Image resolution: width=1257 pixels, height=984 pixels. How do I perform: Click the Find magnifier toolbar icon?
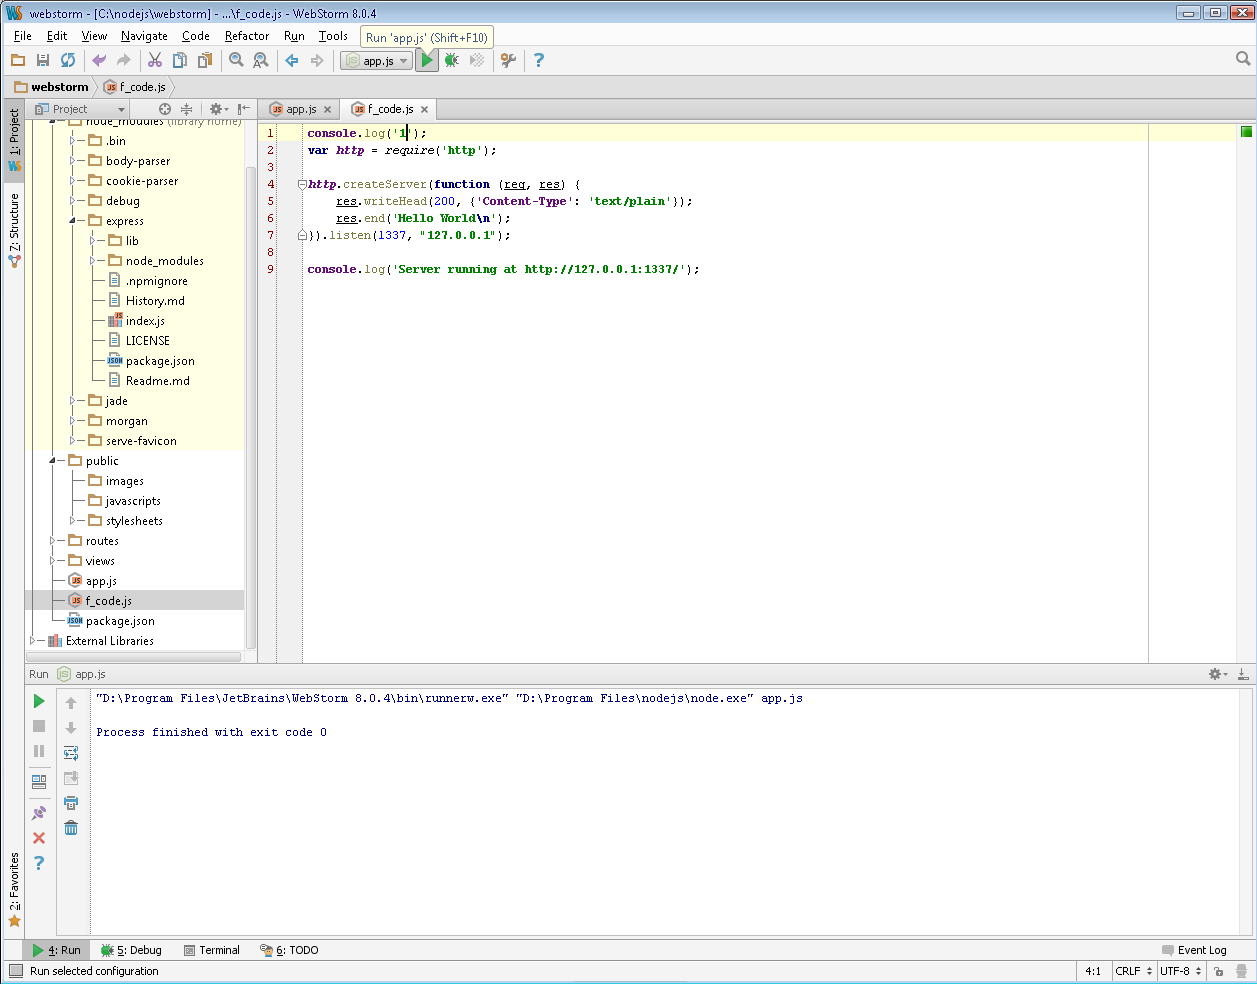pos(236,60)
